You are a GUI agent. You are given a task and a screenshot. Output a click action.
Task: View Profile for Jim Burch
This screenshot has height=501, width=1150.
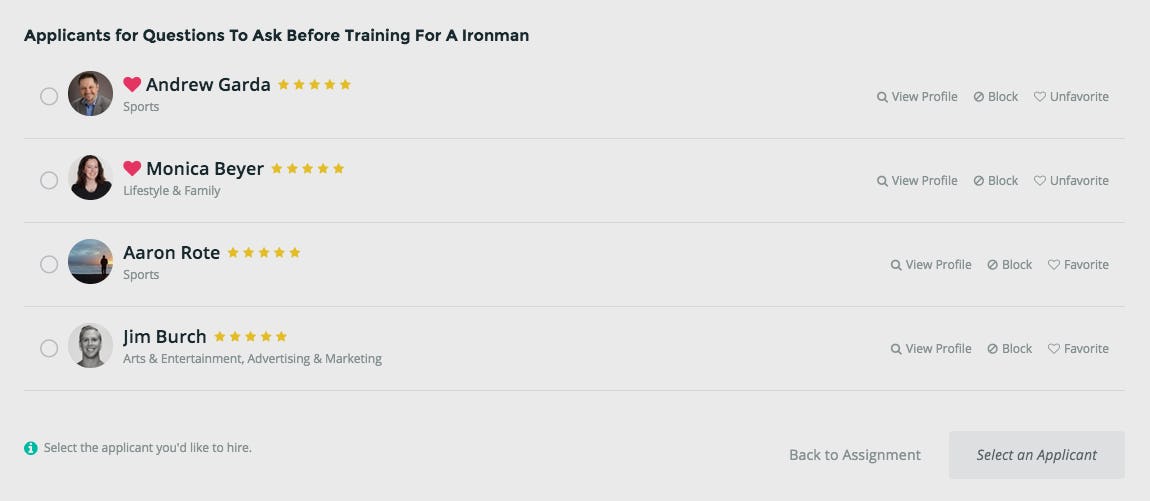pyautogui.click(x=931, y=349)
